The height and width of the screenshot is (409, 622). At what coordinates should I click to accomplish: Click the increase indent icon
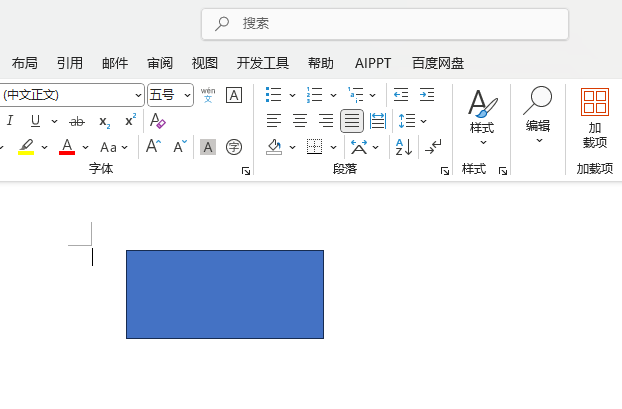pos(427,95)
